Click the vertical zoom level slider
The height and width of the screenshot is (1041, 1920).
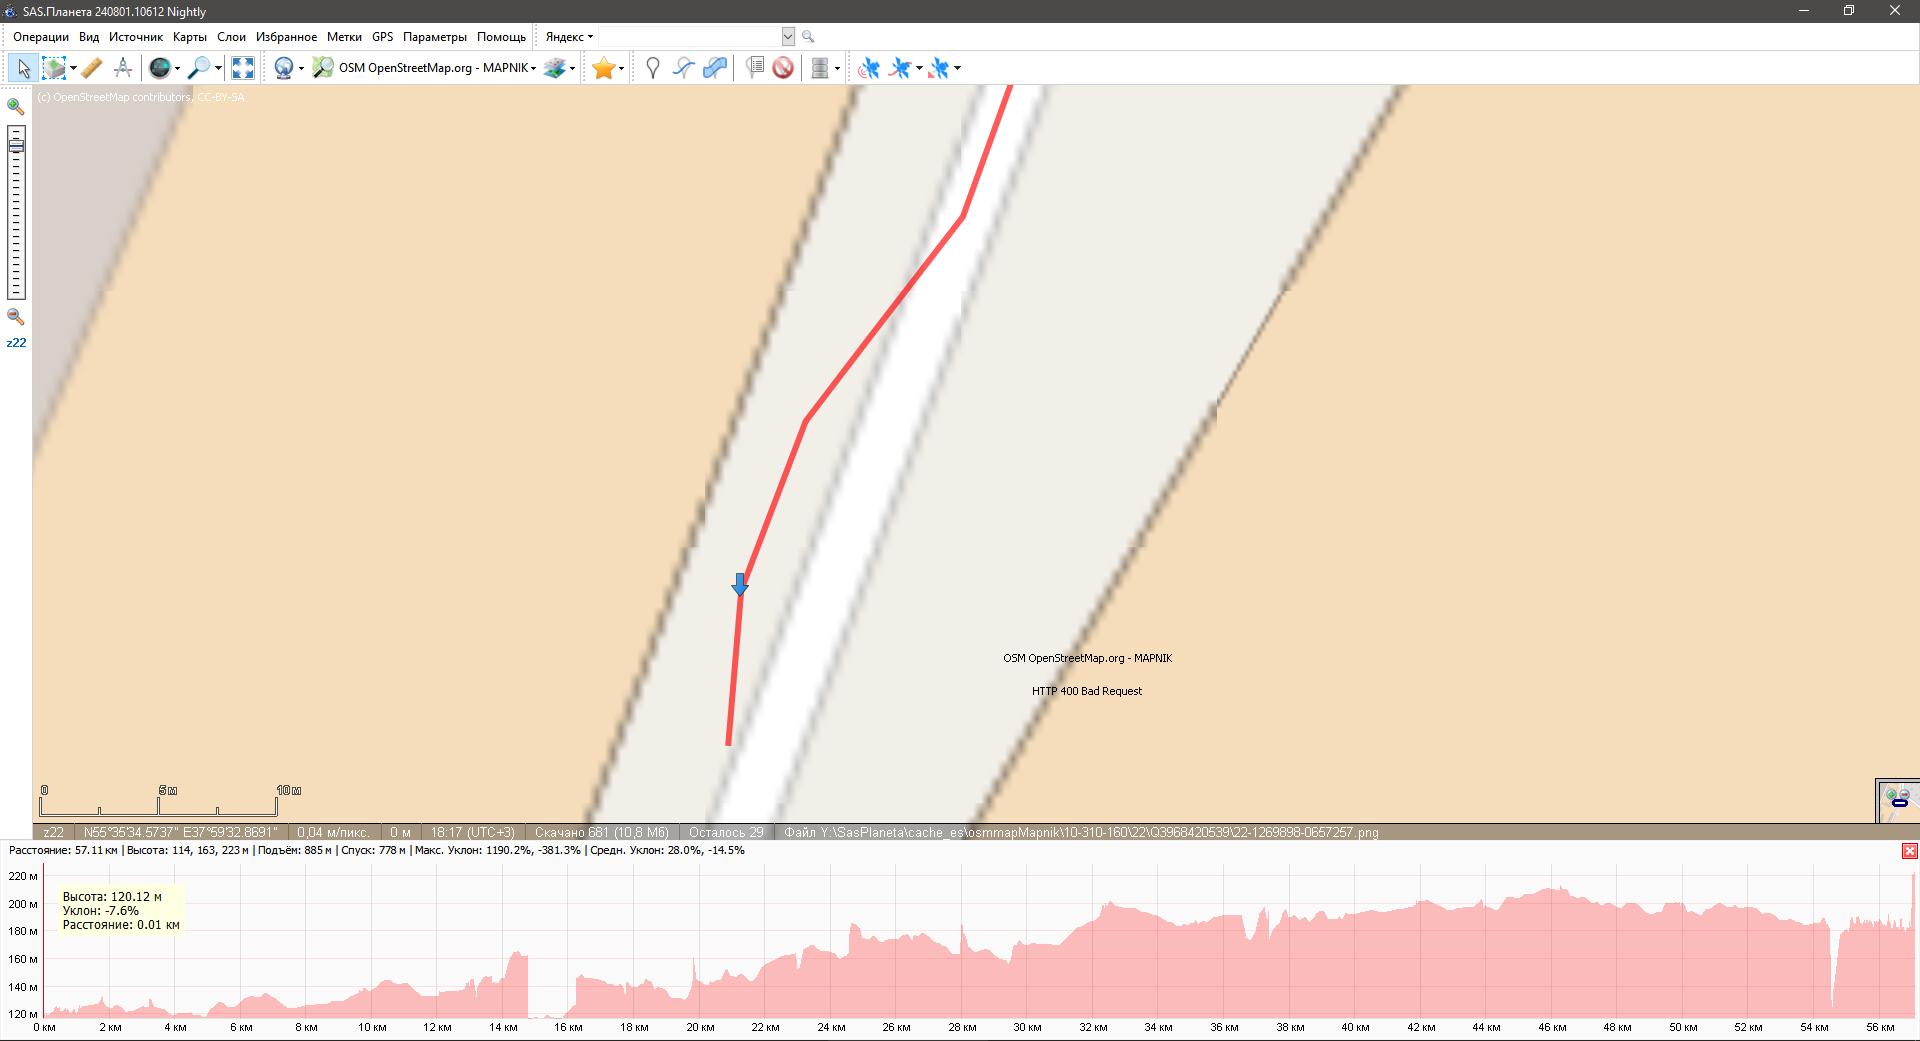click(x=16, y=212)
